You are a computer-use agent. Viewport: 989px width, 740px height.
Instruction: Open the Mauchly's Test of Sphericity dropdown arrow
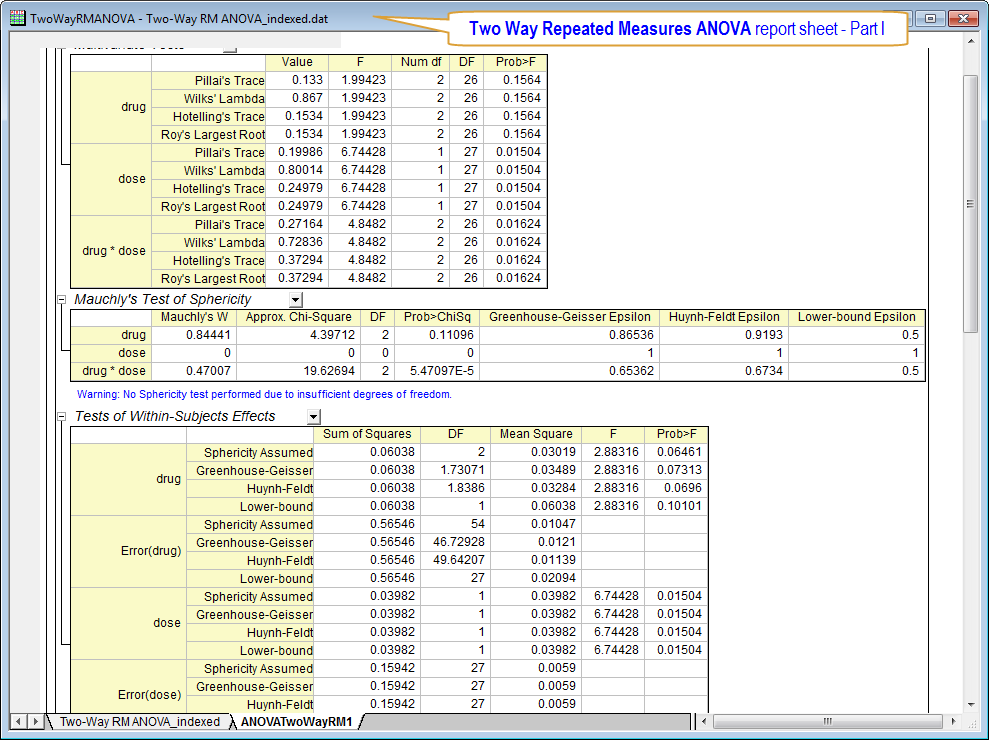click(296, 300)
